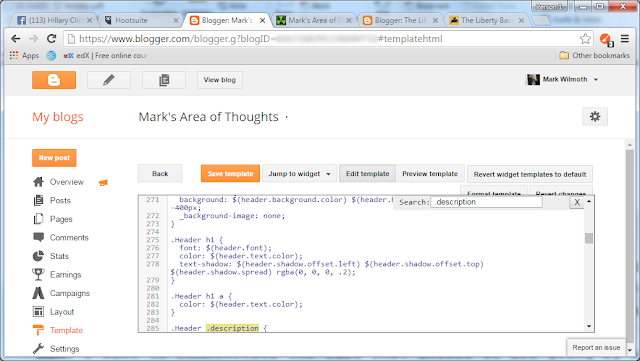Close the search box with X button
640x361 pixels.
[x=577, y=202]
